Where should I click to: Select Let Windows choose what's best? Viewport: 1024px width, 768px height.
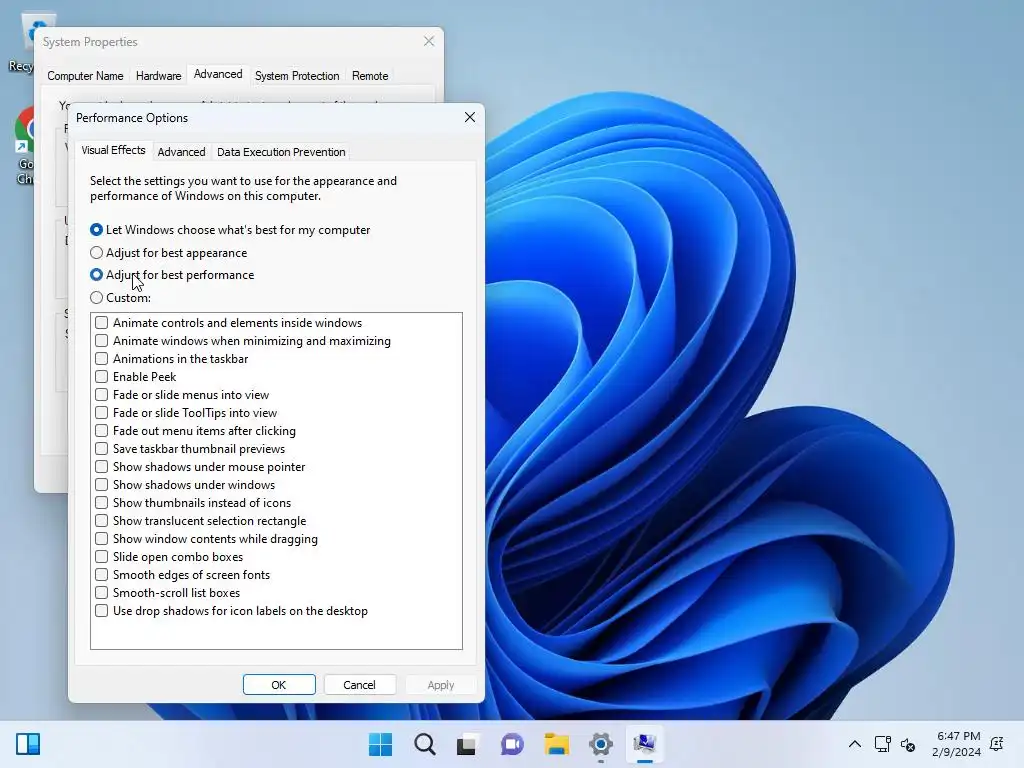point(230,230)
